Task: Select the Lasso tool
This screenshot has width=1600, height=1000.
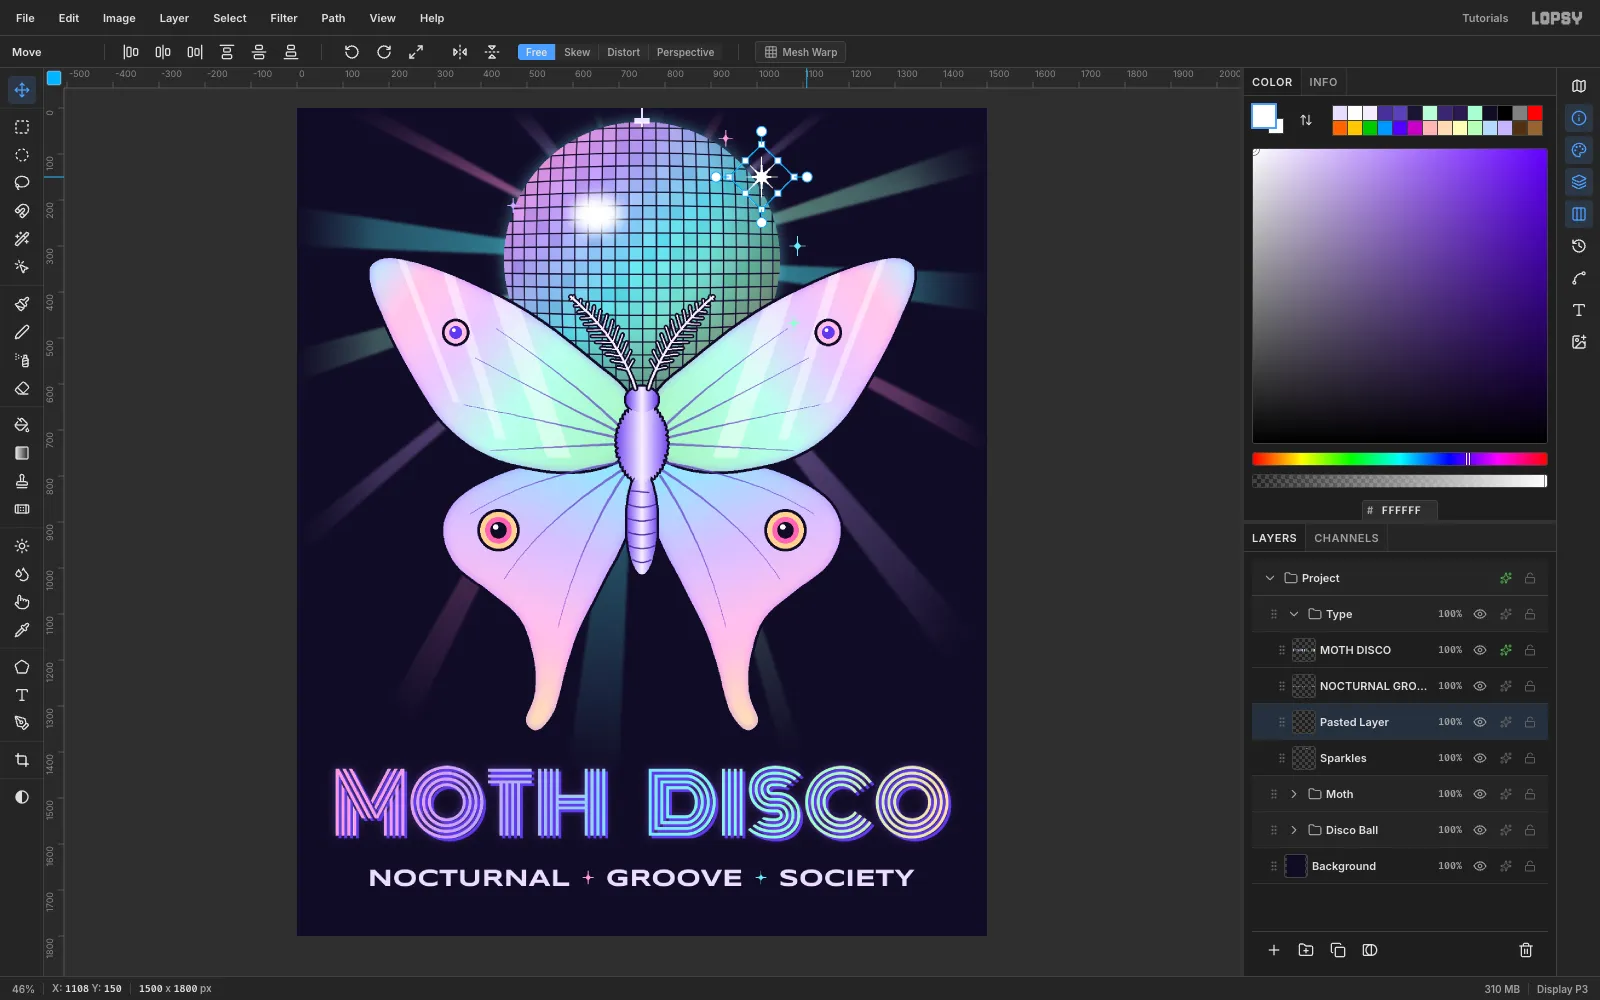Action: (22, 183)
